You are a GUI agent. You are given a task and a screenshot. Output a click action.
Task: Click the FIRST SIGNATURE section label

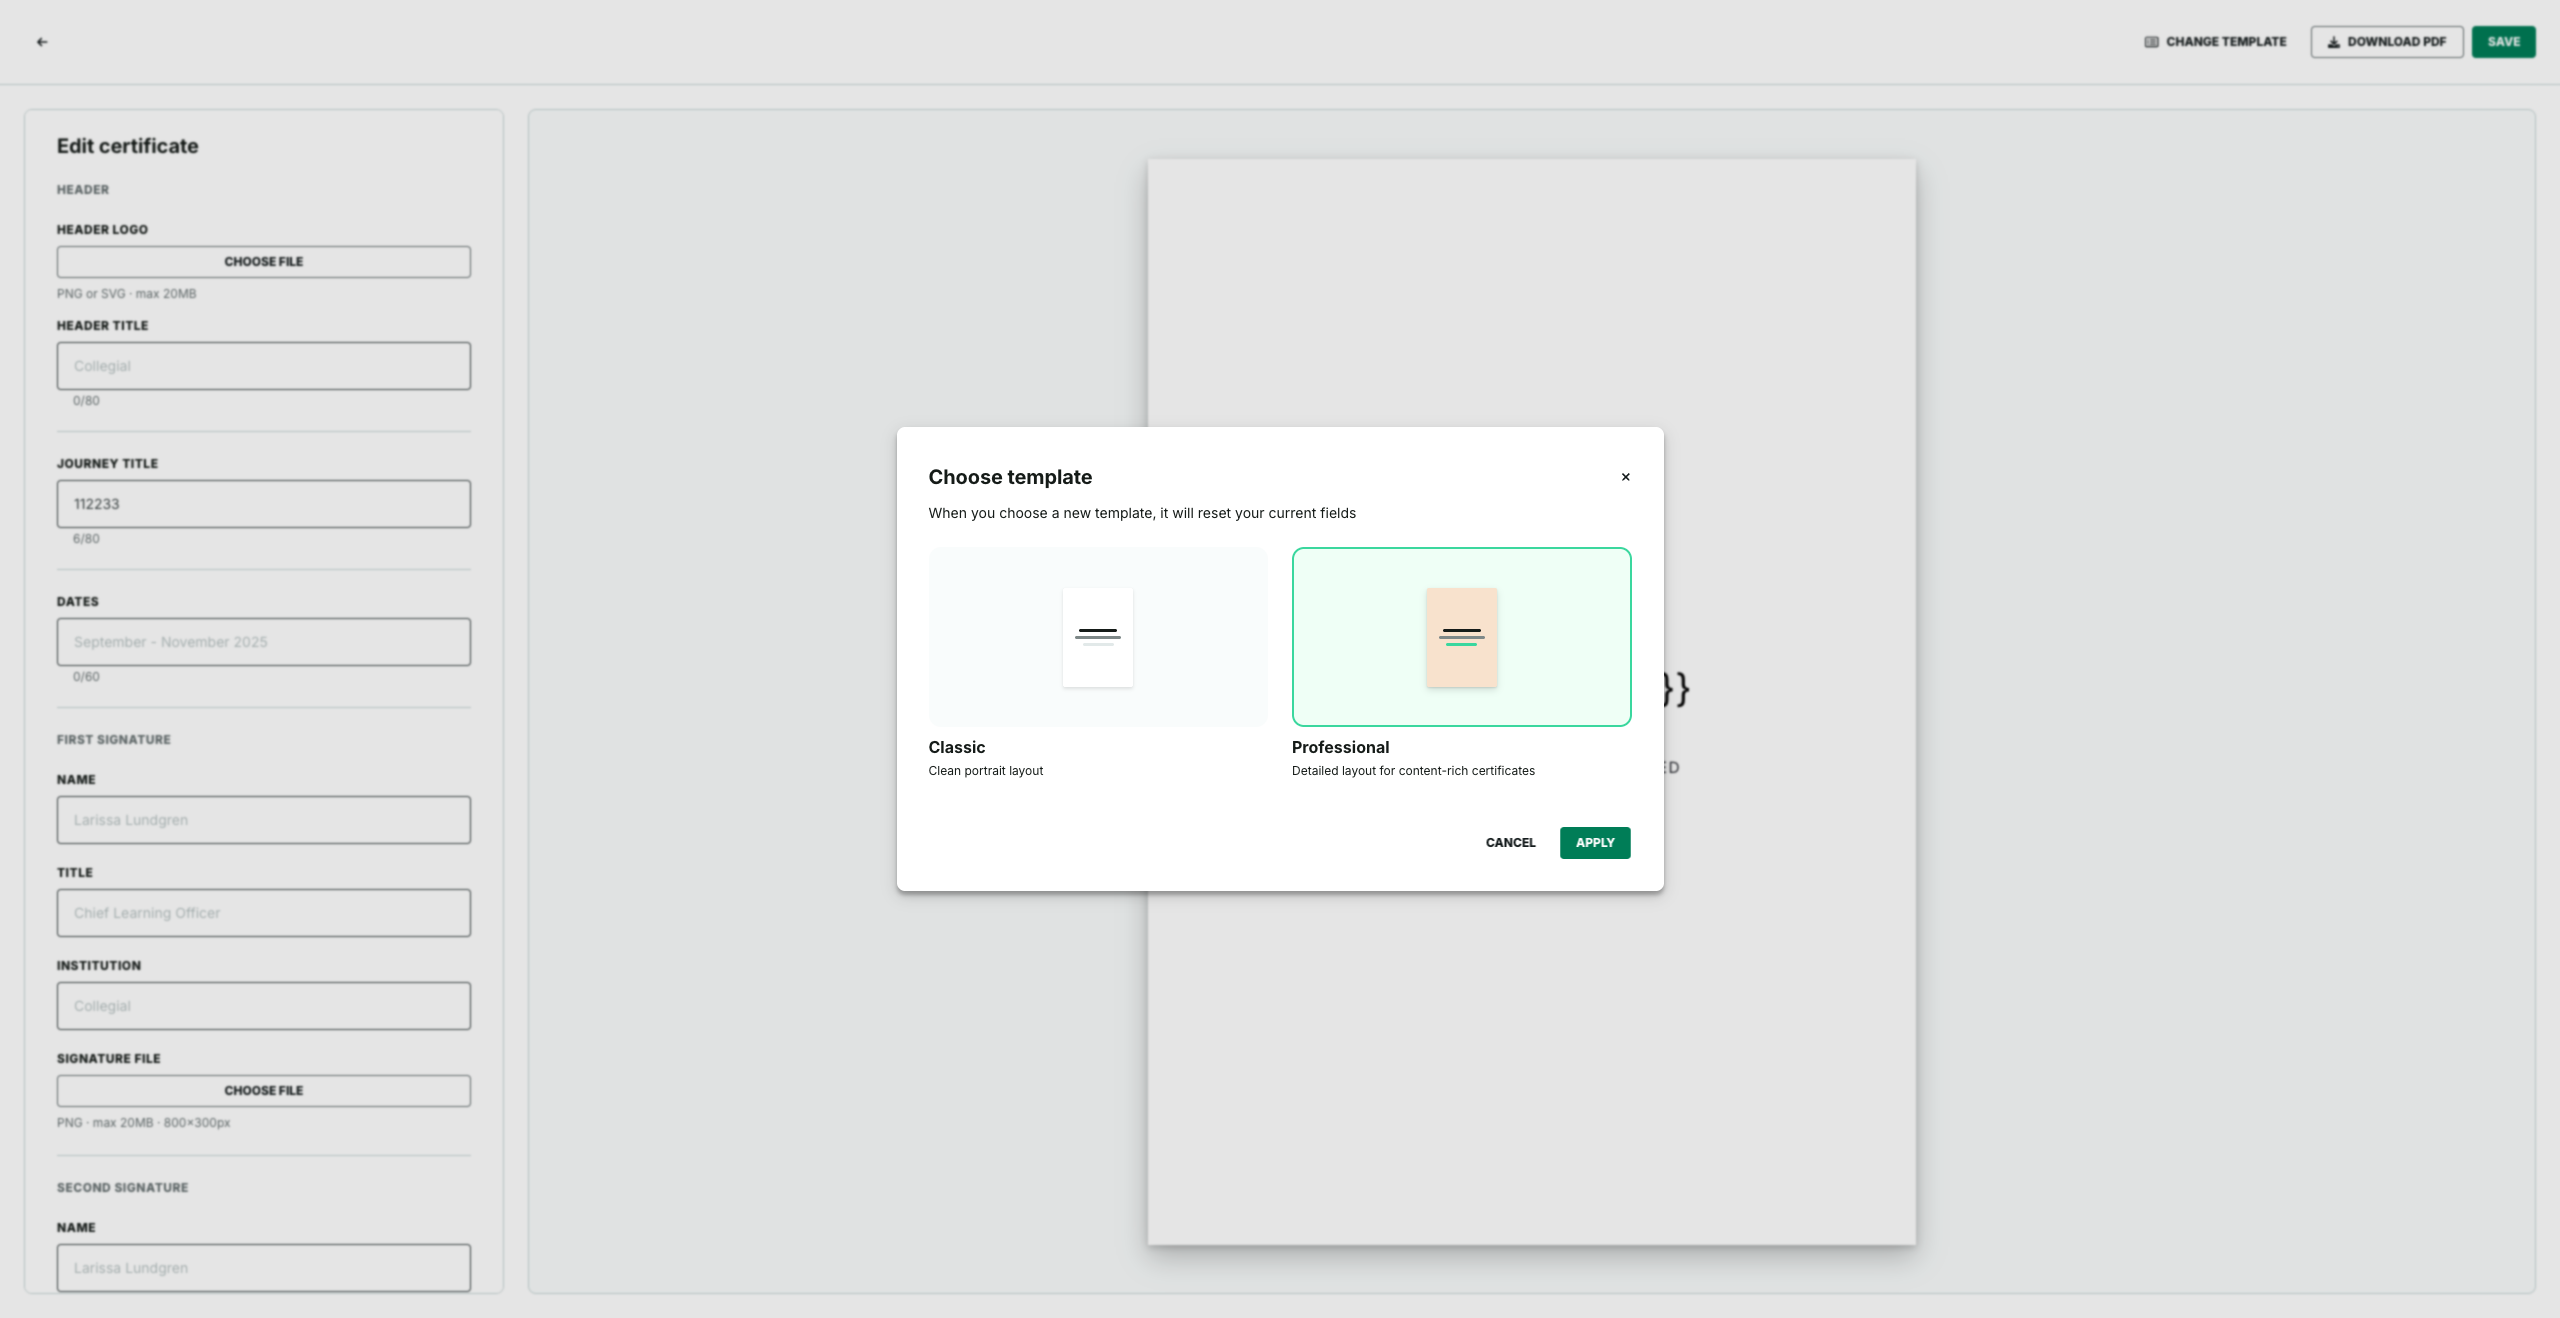pos(114,740)
